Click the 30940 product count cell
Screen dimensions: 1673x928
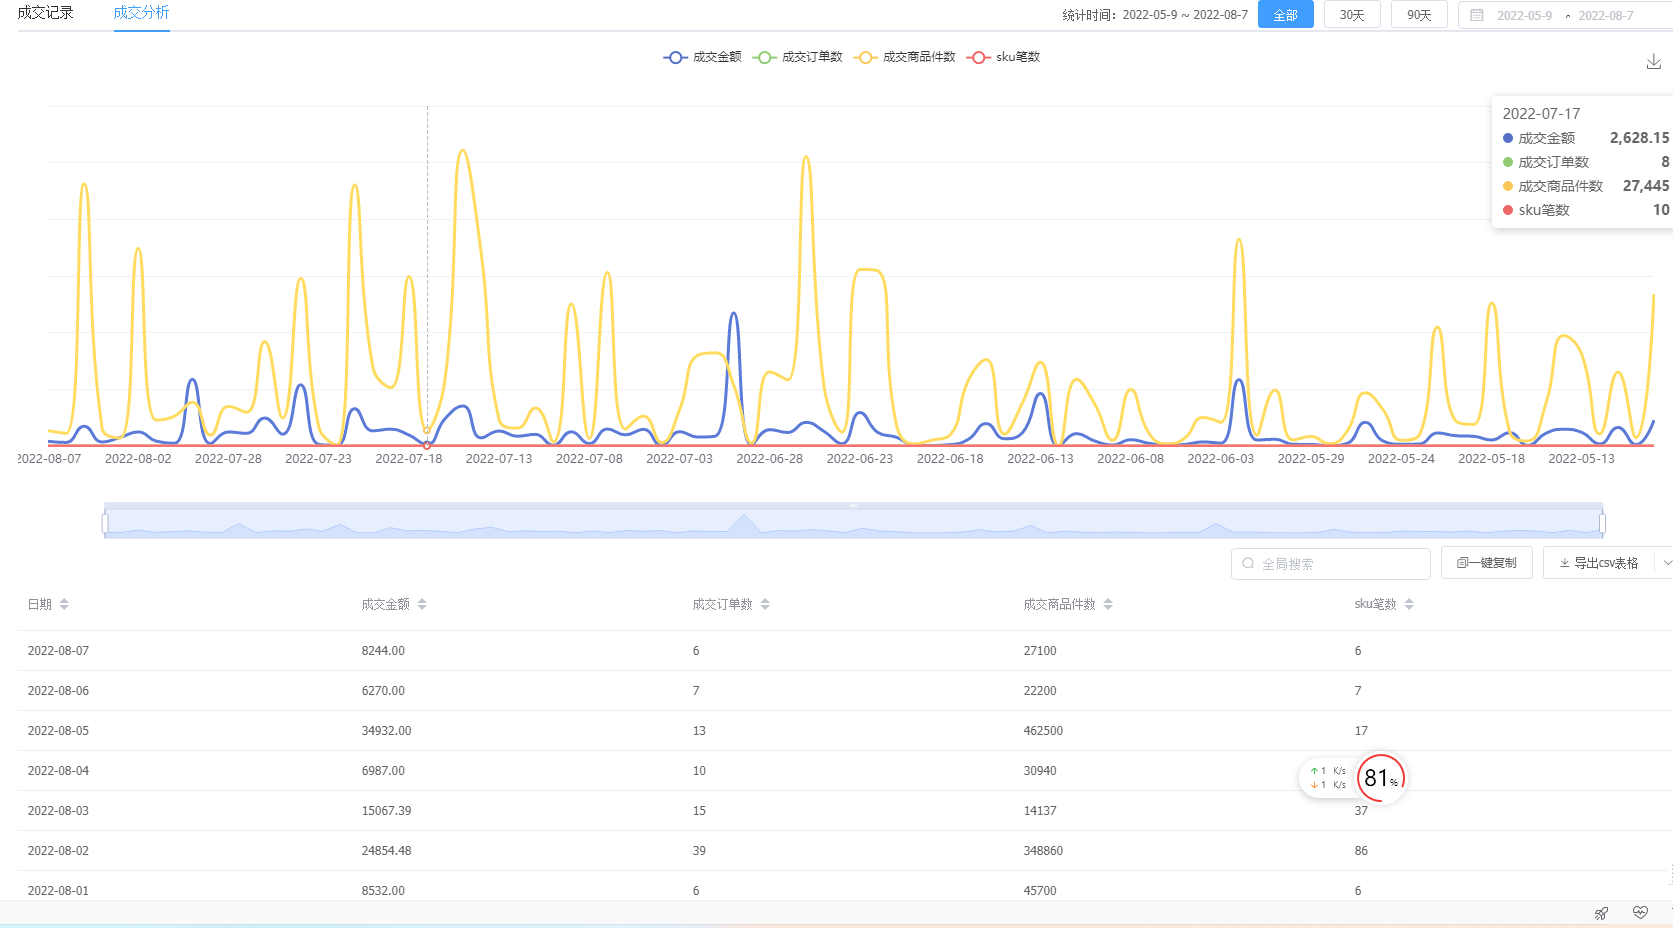pyautogui.click(x=1040, y=771)
